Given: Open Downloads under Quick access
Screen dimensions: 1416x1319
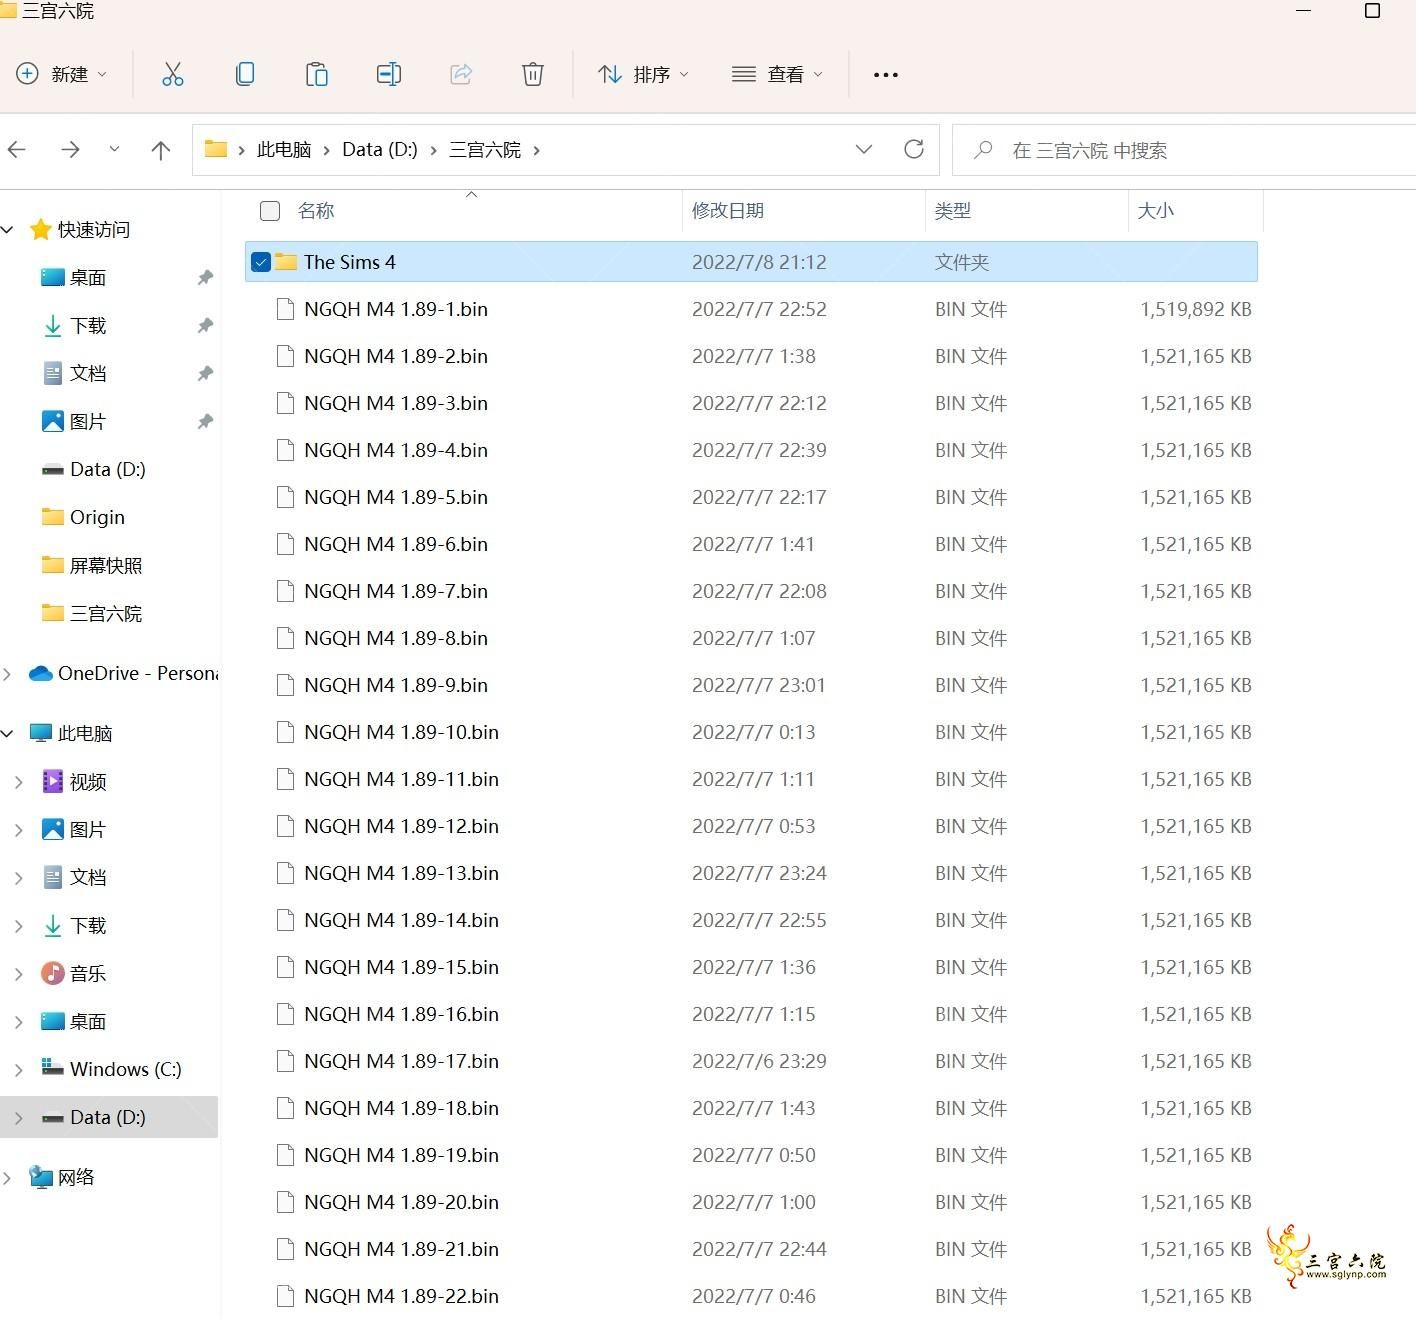Looking at the screenshot, I should pos(88,326).
